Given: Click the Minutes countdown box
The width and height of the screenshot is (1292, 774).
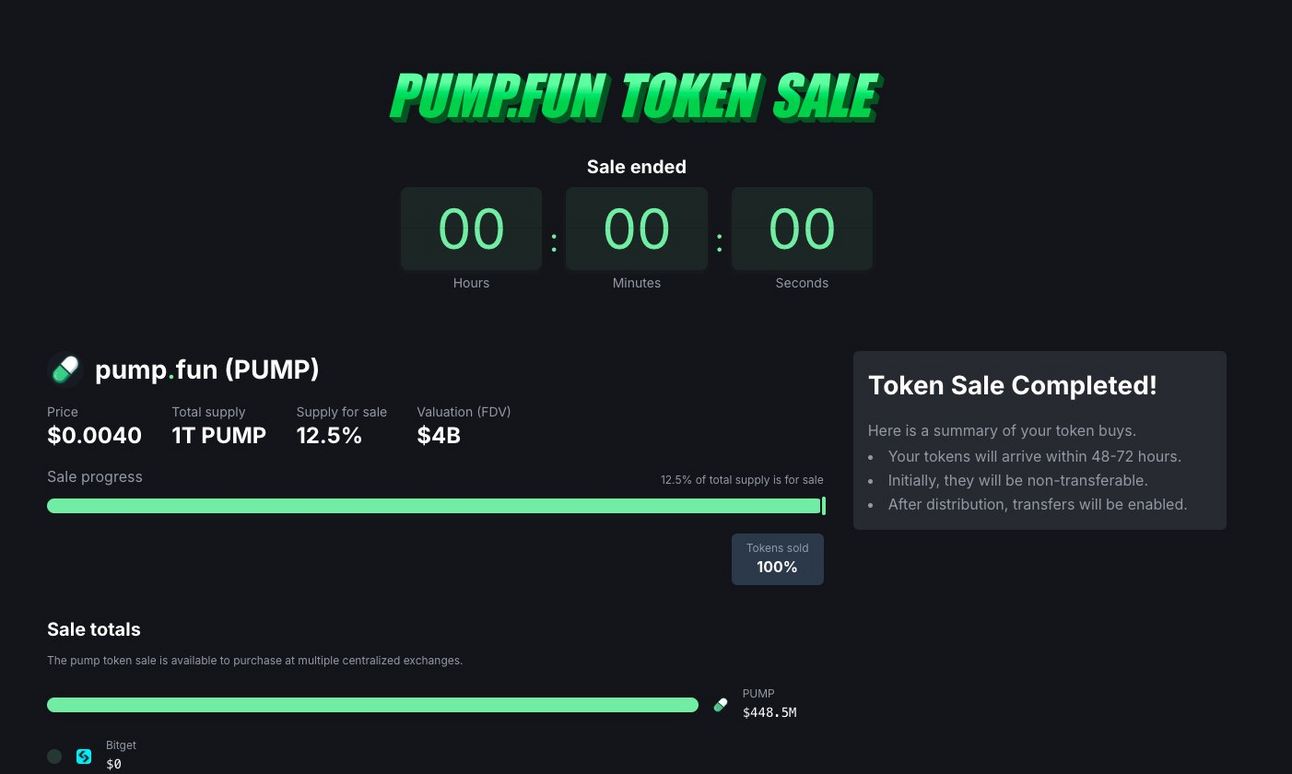Looking at the screenshot, I should pos(637,229).
